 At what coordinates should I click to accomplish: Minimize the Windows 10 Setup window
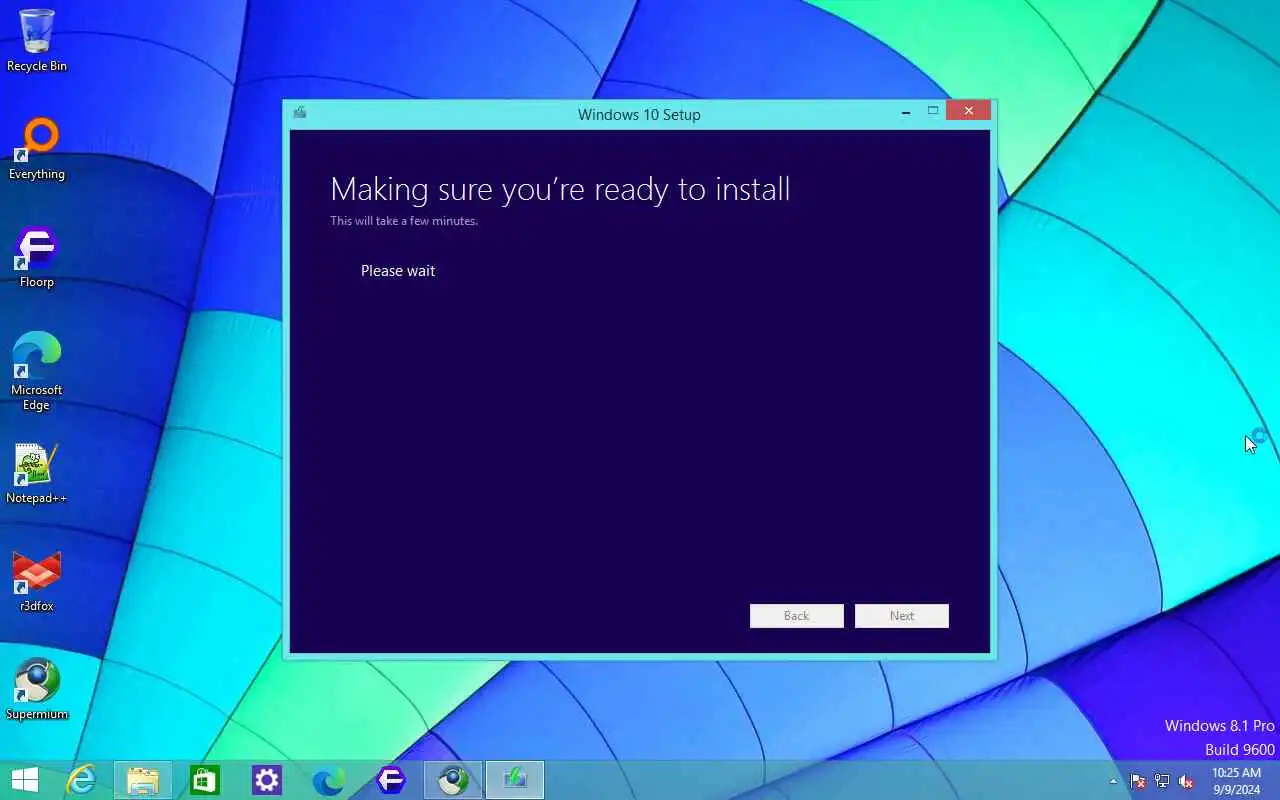[x=906, y=112]
